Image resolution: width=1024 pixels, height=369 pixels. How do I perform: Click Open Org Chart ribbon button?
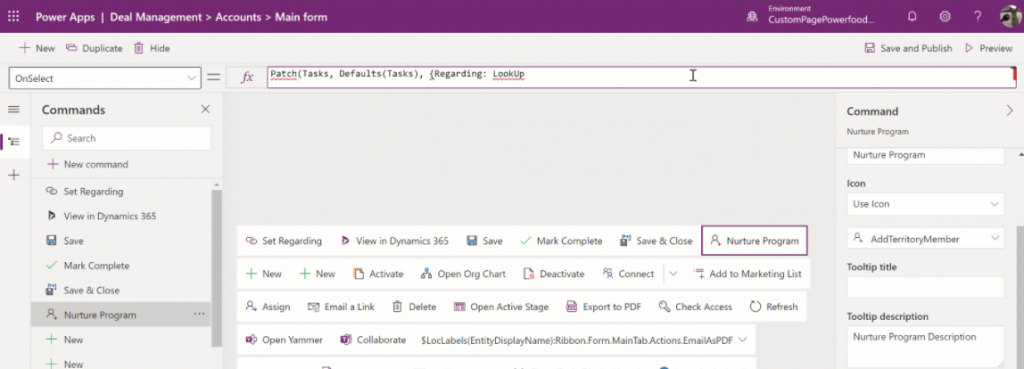[463, 274]
